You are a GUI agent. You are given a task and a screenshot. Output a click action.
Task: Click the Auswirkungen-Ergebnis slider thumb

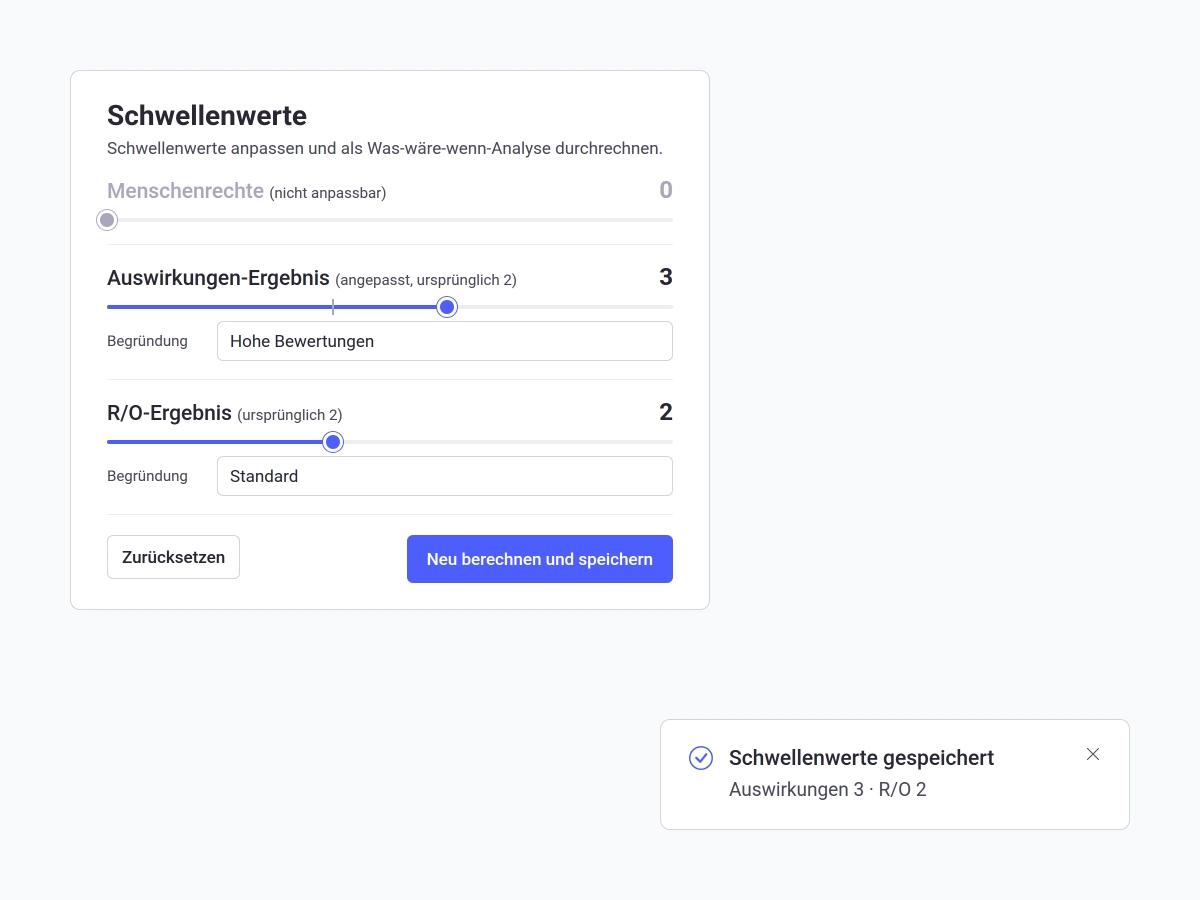(x=447, y=307)
